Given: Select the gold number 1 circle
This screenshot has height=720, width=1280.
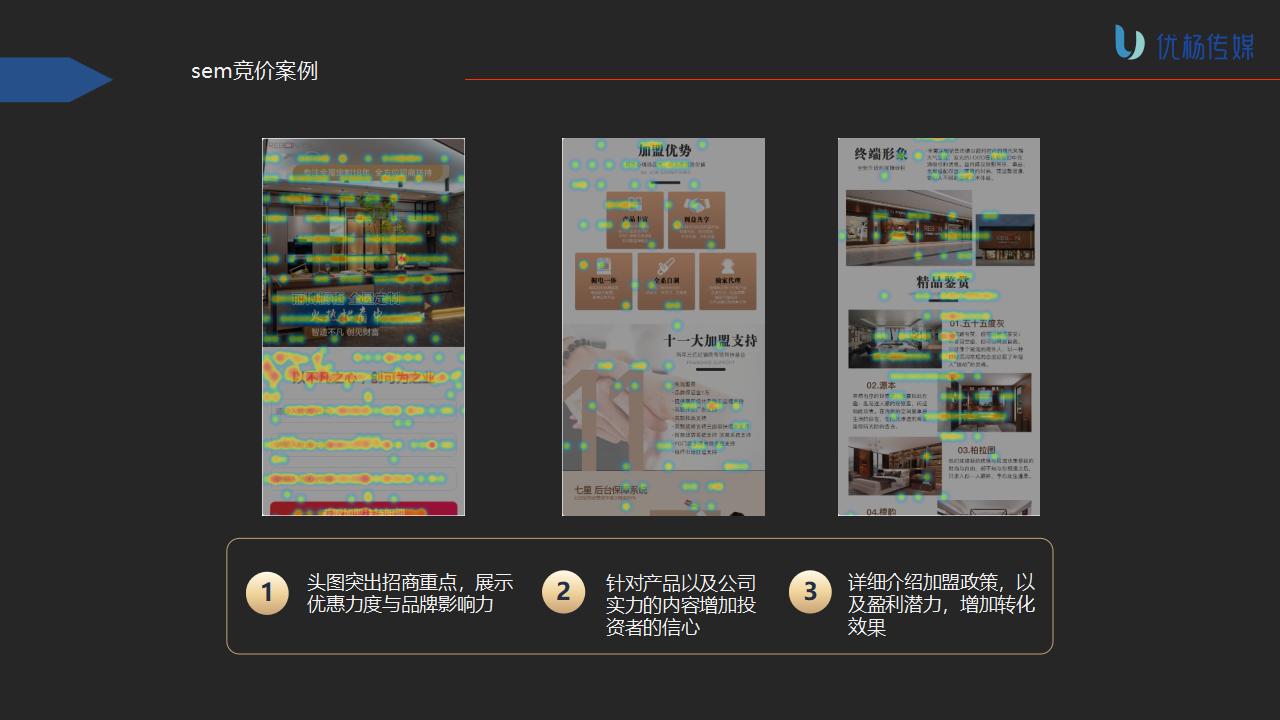Looking at the screenshot, I should tap(267, 593).
